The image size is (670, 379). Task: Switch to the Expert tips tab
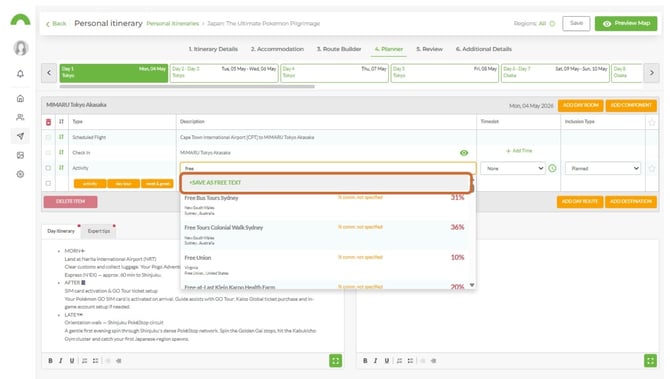pyautogui.click(x=99, y=231)
